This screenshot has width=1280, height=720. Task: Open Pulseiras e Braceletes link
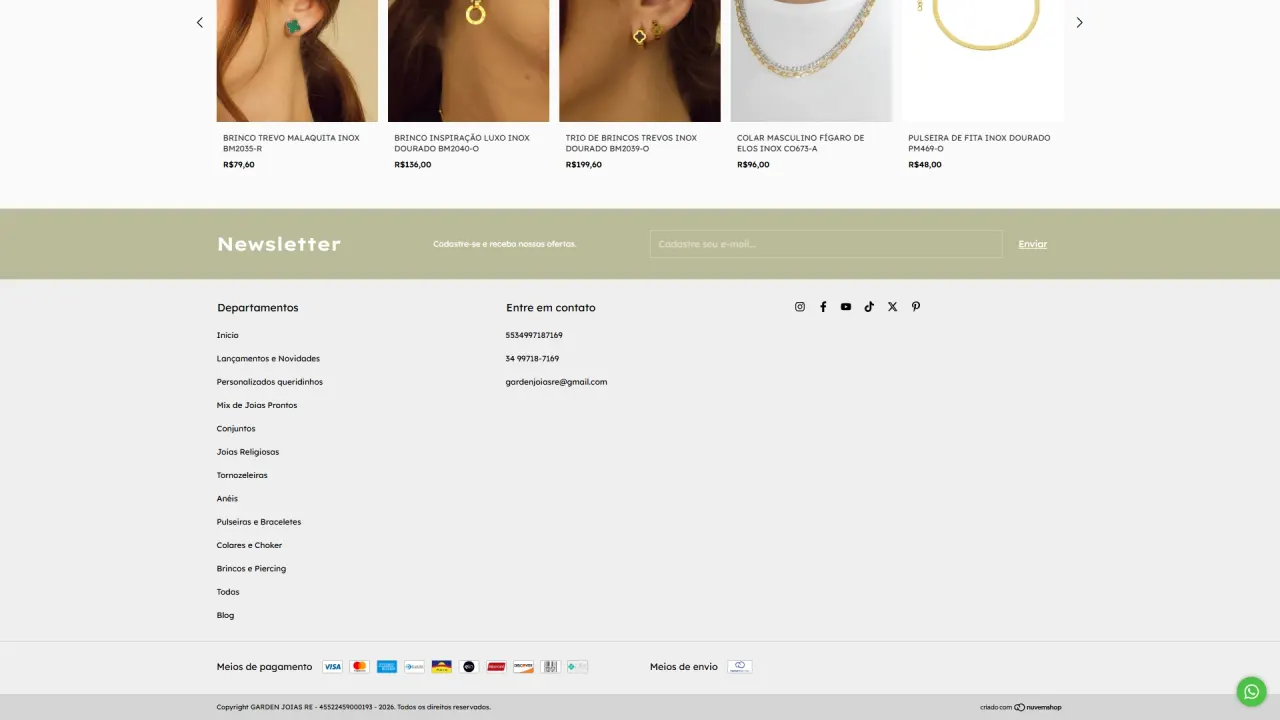(259, 522)
